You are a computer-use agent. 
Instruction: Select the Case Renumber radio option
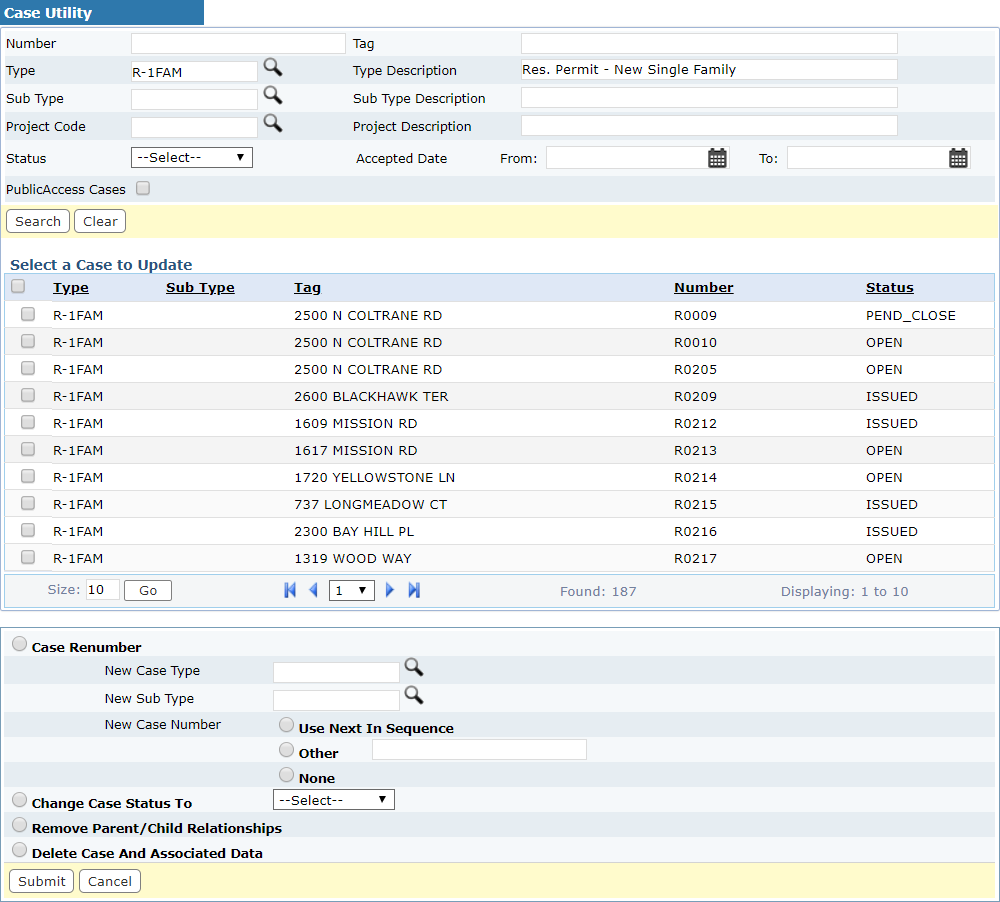click(x=19, y=645)
